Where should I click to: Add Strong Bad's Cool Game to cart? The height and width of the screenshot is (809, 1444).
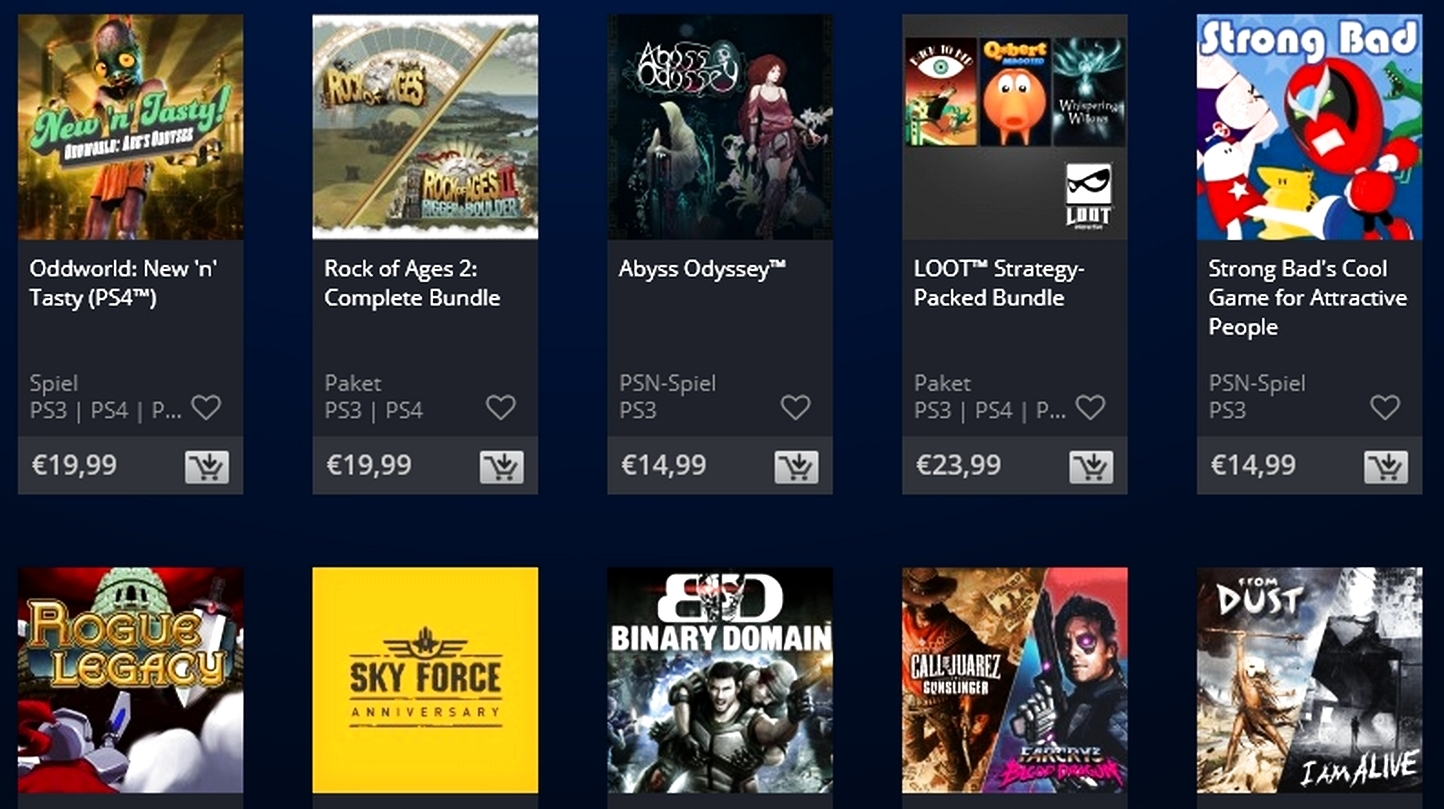coord(1386,466)
